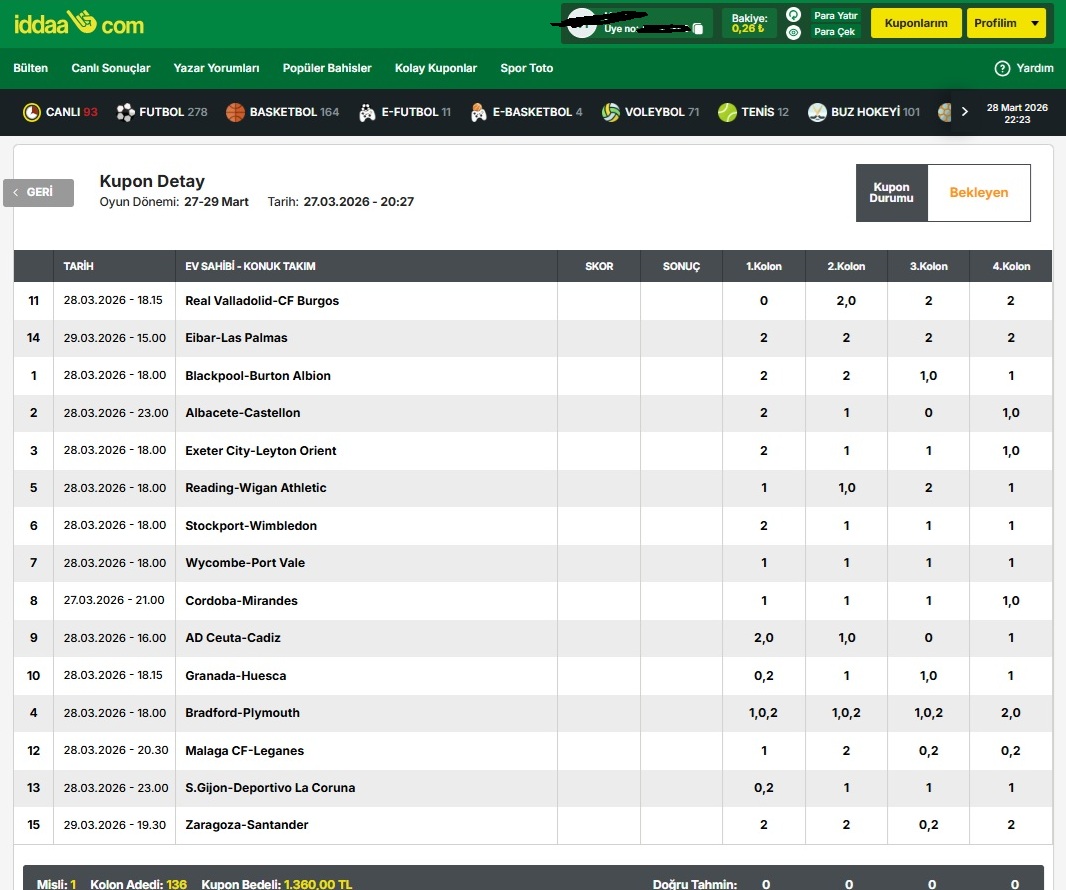
Task: Click S.Gijon-Deportivo La Coruna match
Action: pos(270,787)
